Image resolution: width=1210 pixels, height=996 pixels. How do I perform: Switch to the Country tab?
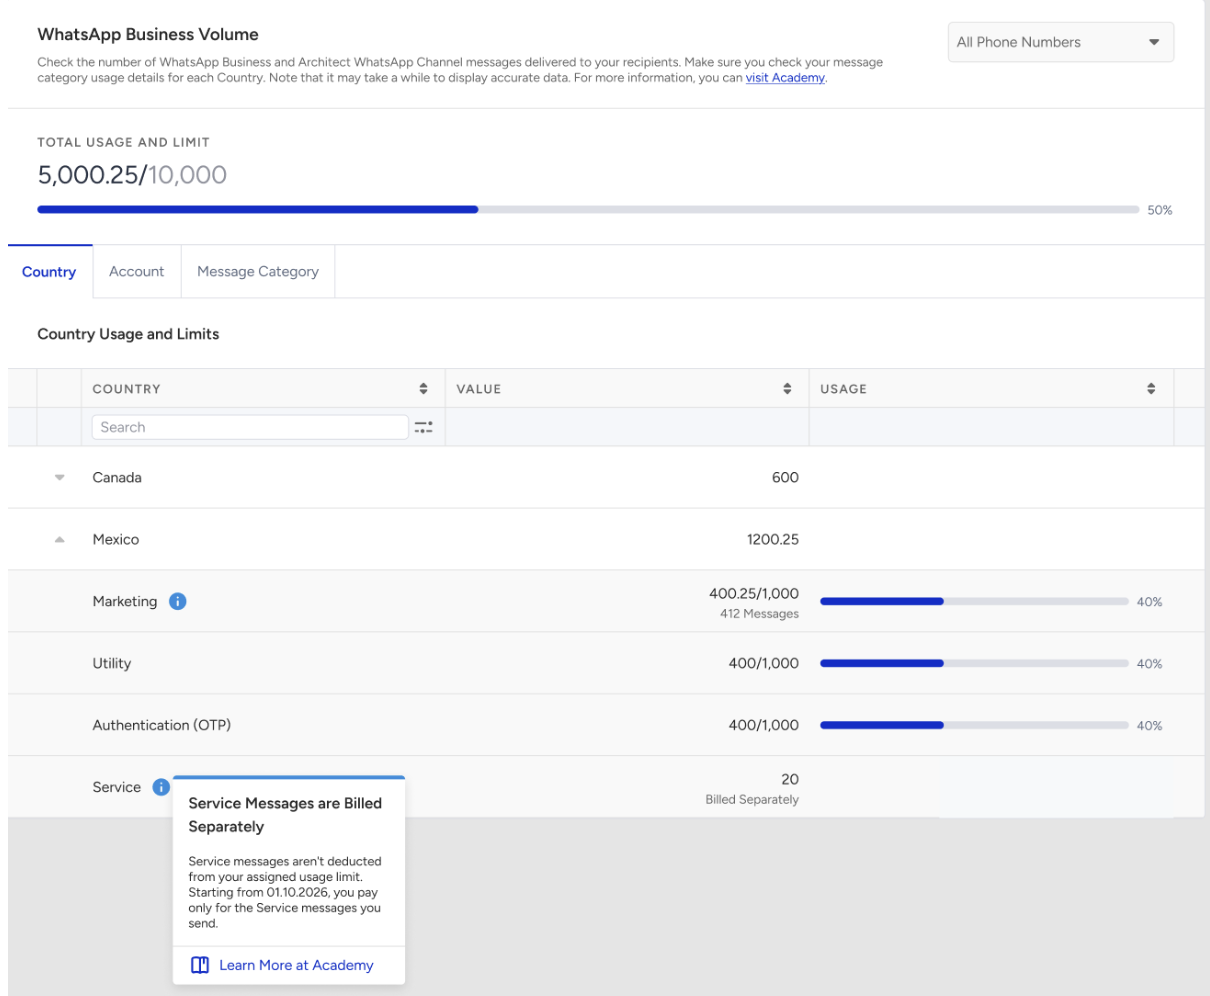pos(49,271)
